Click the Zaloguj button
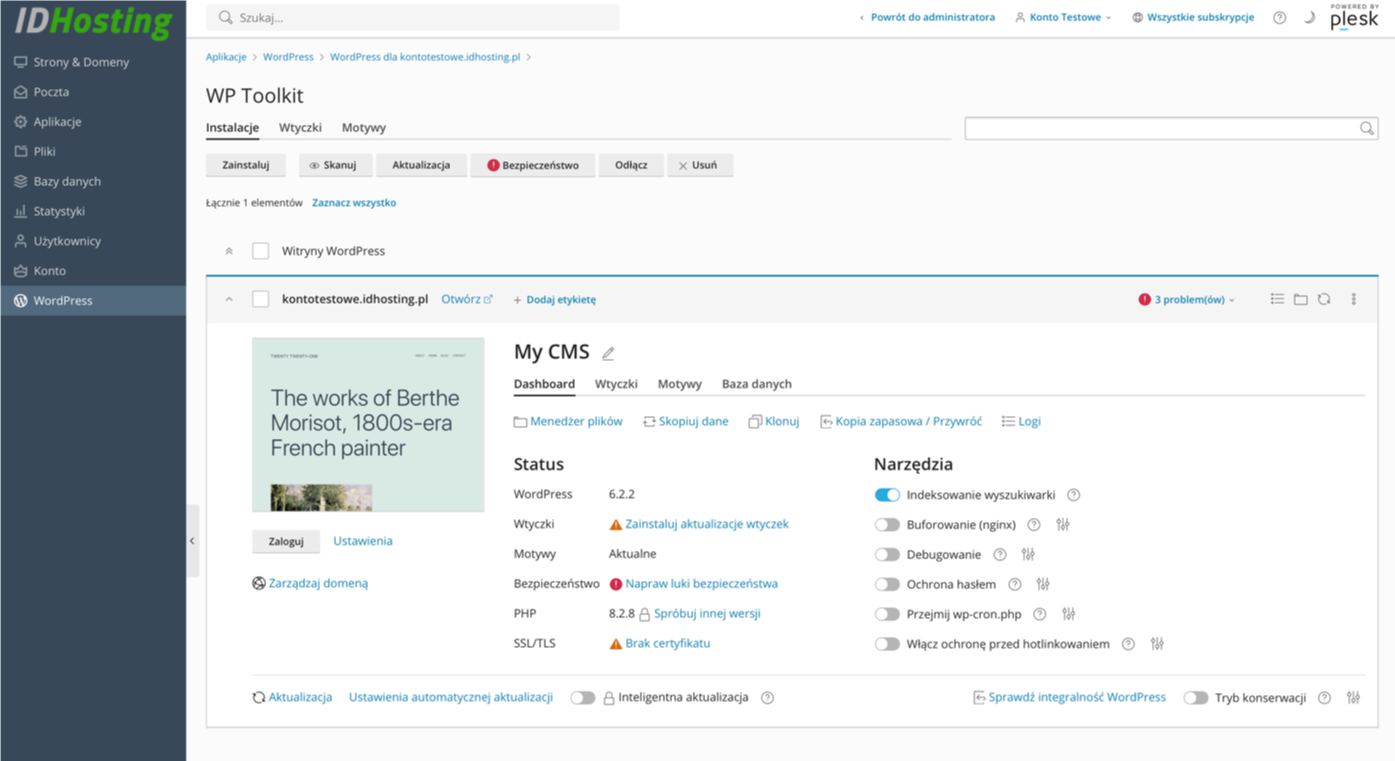The image size is (1395, 761). (x=286, y=541)
